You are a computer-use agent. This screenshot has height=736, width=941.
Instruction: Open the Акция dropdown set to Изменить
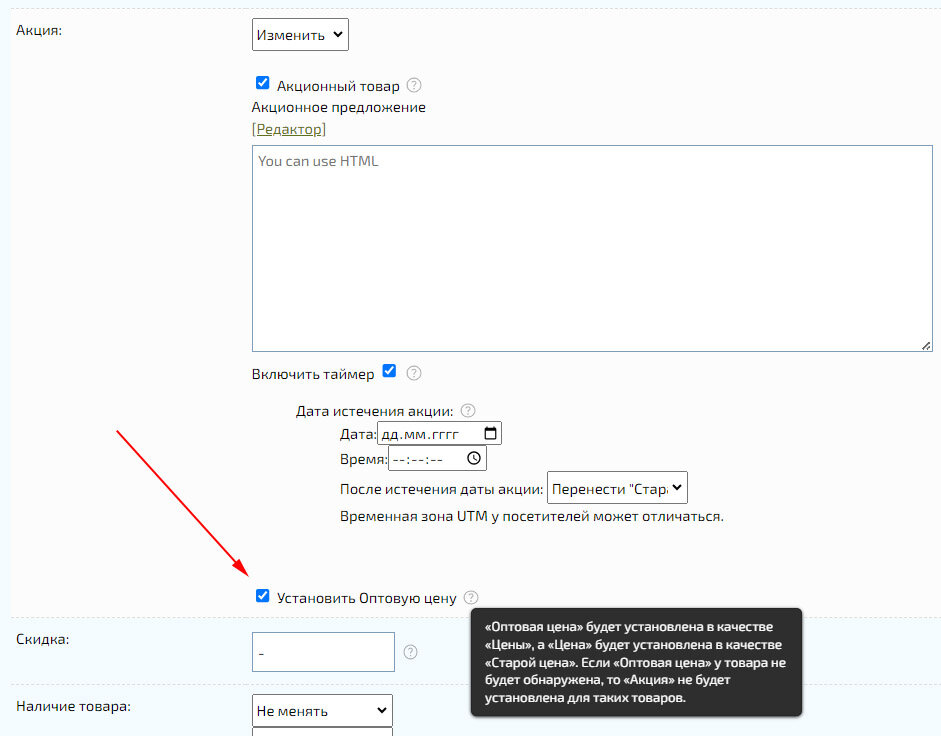point(299,35)
